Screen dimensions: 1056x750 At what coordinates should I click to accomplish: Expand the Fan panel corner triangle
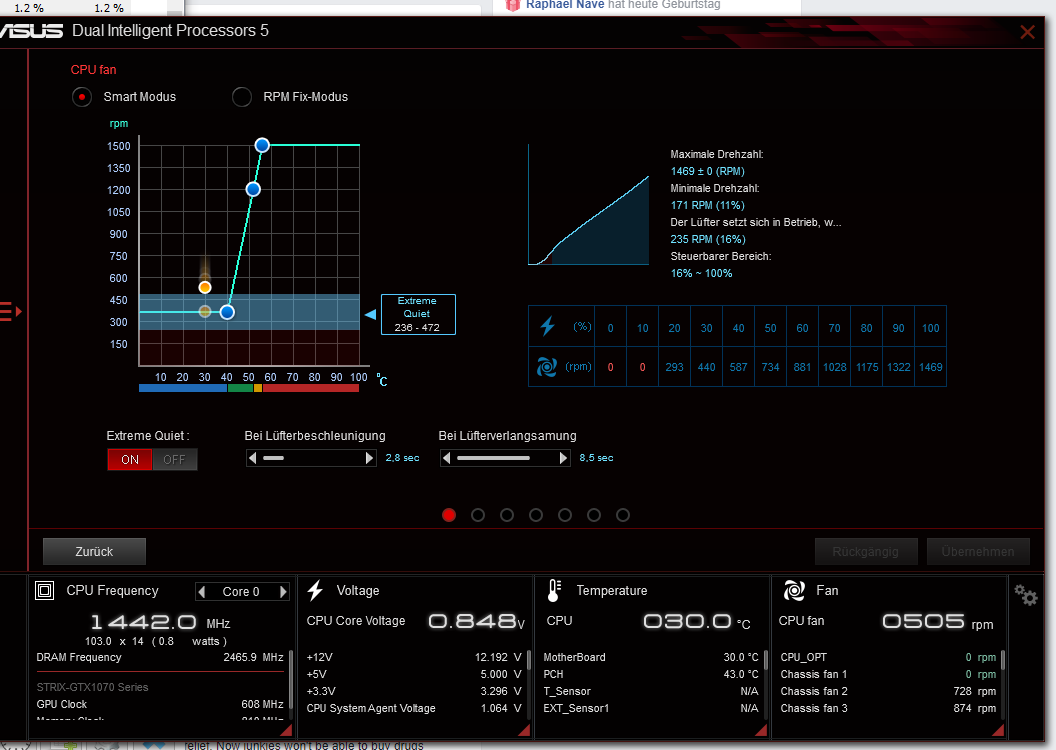(x=998, y=730)
